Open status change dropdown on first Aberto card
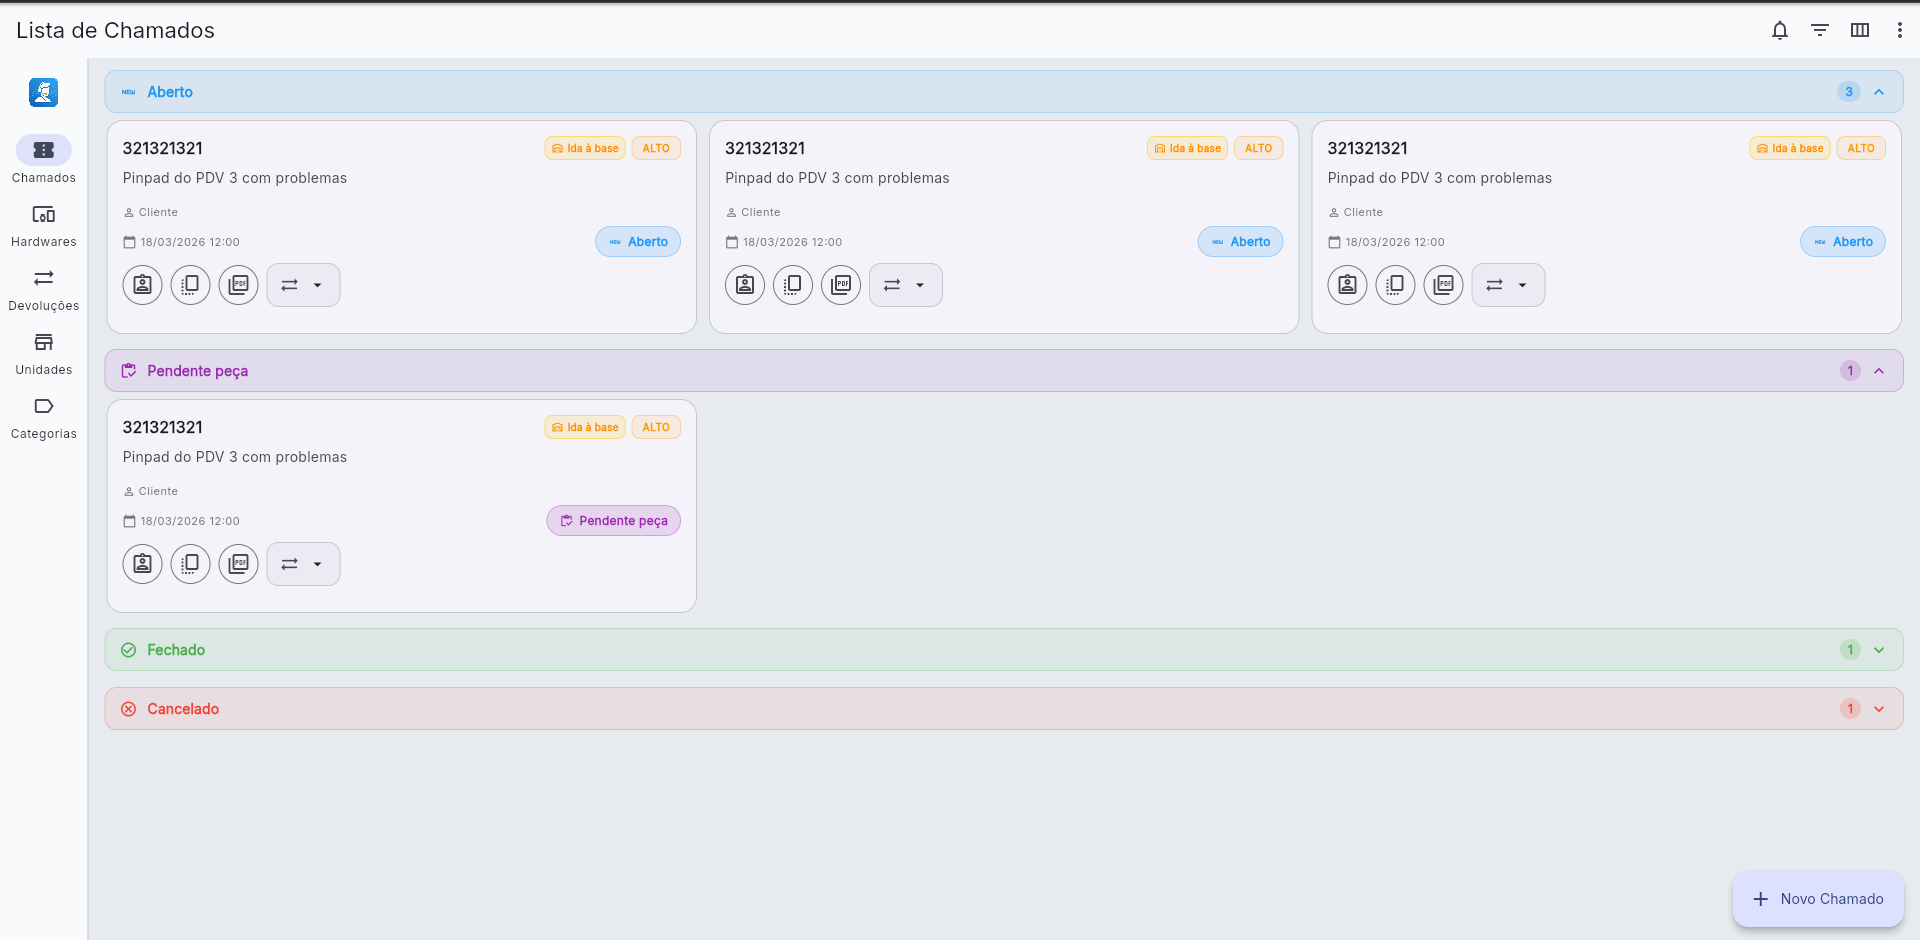 click(303, 285)
